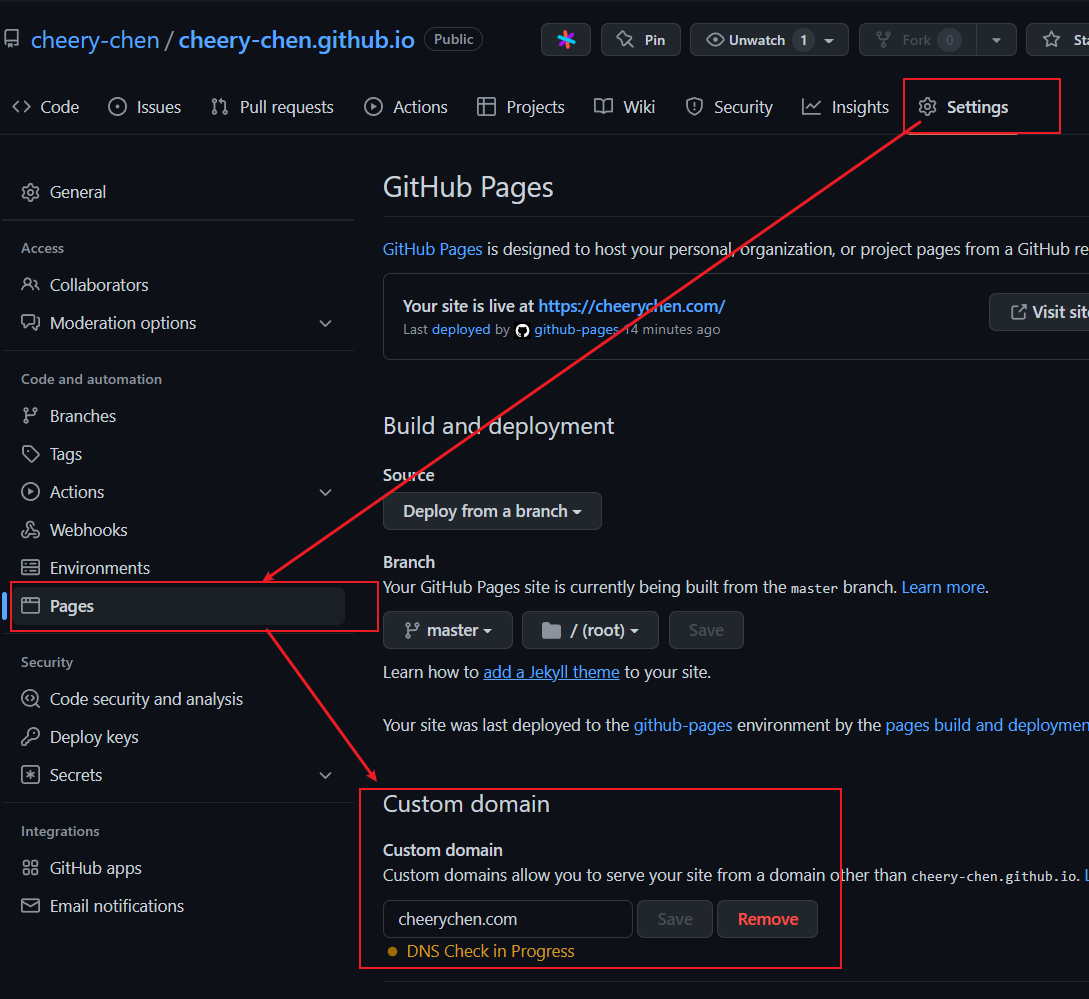Click the colorful asterisk icon button

tap(566, 40)
